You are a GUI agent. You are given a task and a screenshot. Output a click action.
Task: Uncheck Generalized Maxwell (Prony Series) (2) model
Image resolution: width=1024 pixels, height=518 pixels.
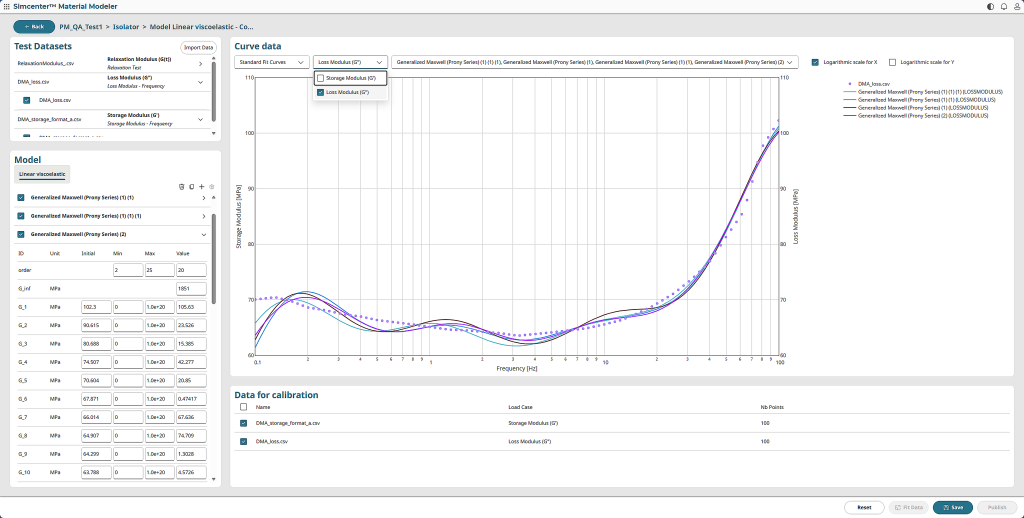click(21, 235)
